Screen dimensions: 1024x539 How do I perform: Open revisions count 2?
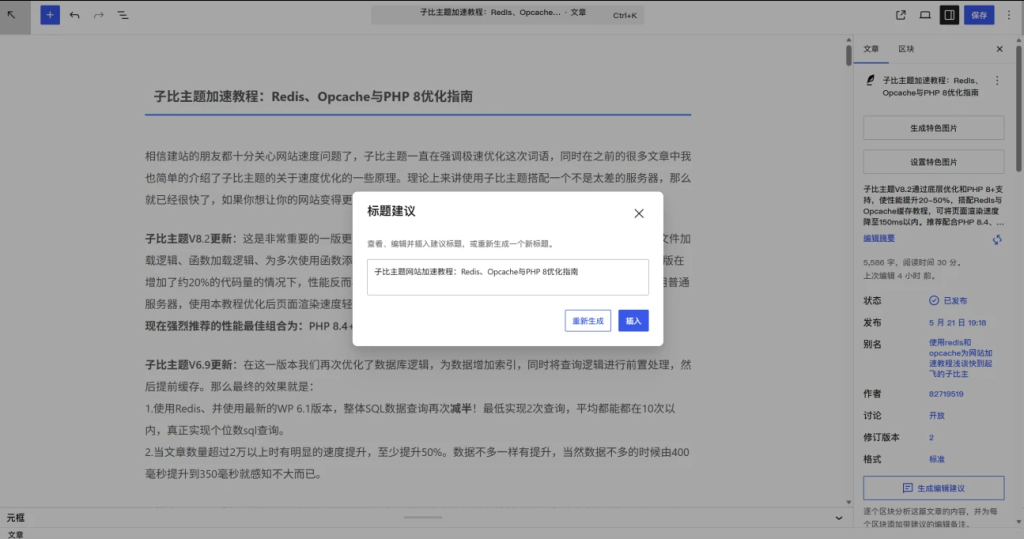(931, 438)
